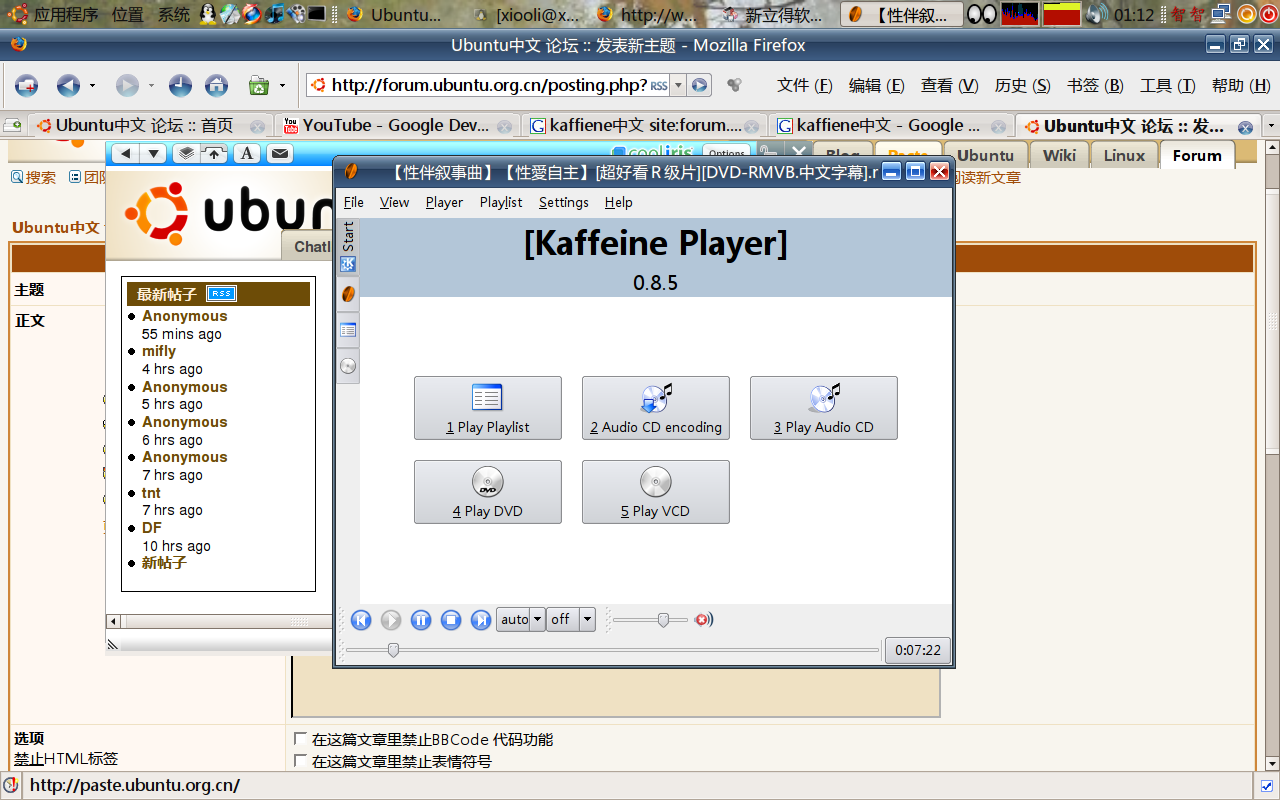This screenshot has height=800, width=1280.
Task: Stop playback in Kaffeine
Action: pos(451,620)
